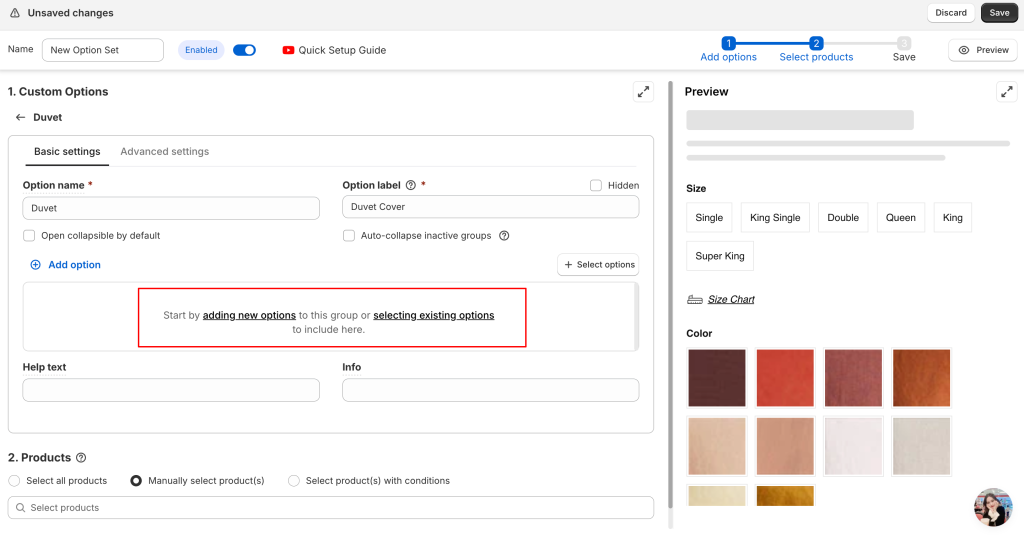Screen dimensions: 1024x540
Task: Select the orange-red color swatch
Action: click(784, 378)
